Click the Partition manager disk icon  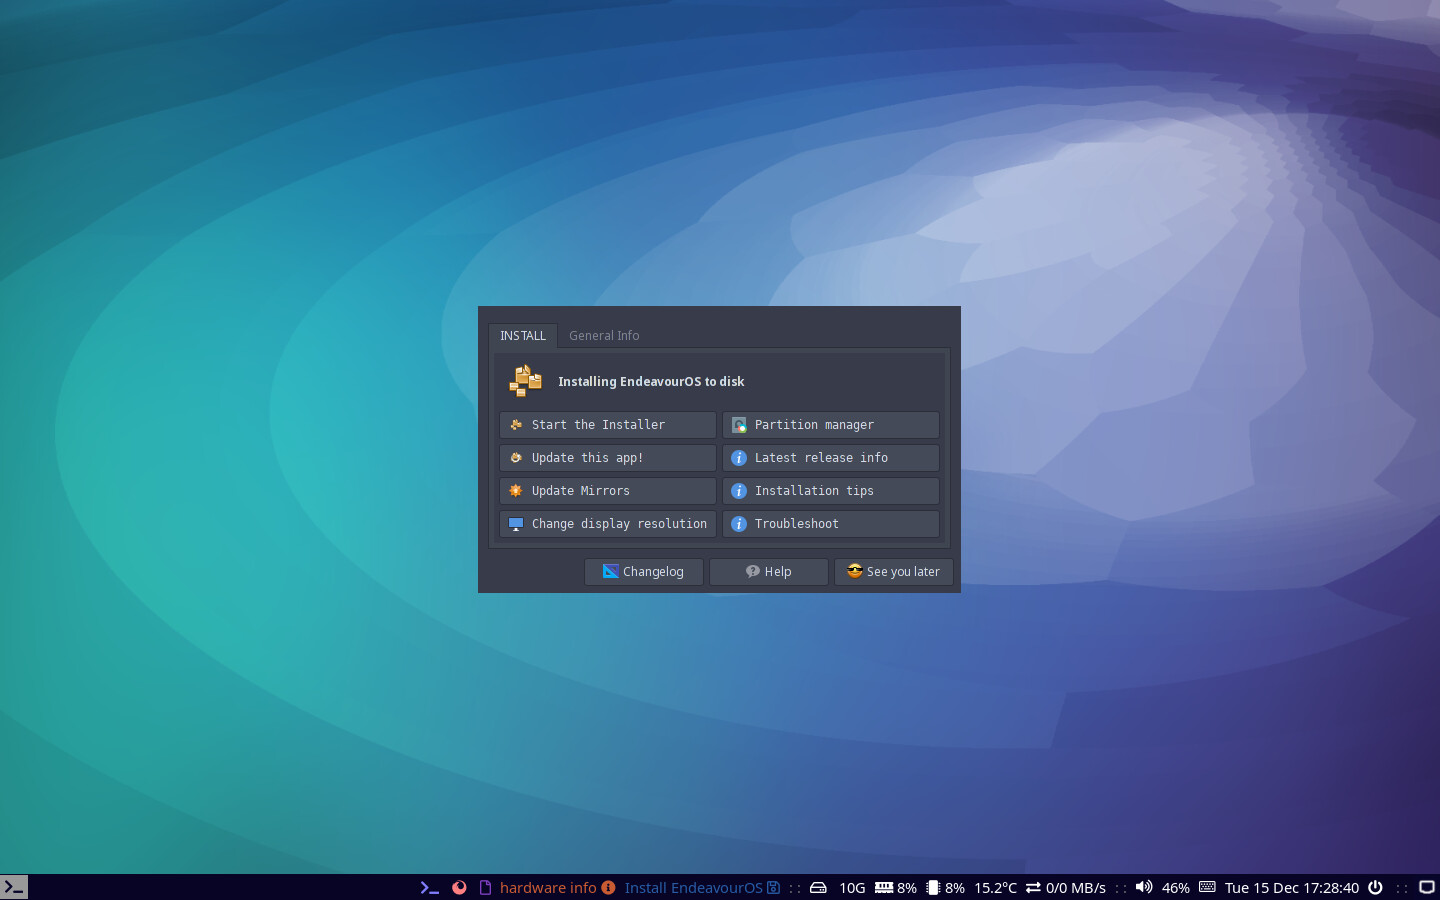coord(739,424)
